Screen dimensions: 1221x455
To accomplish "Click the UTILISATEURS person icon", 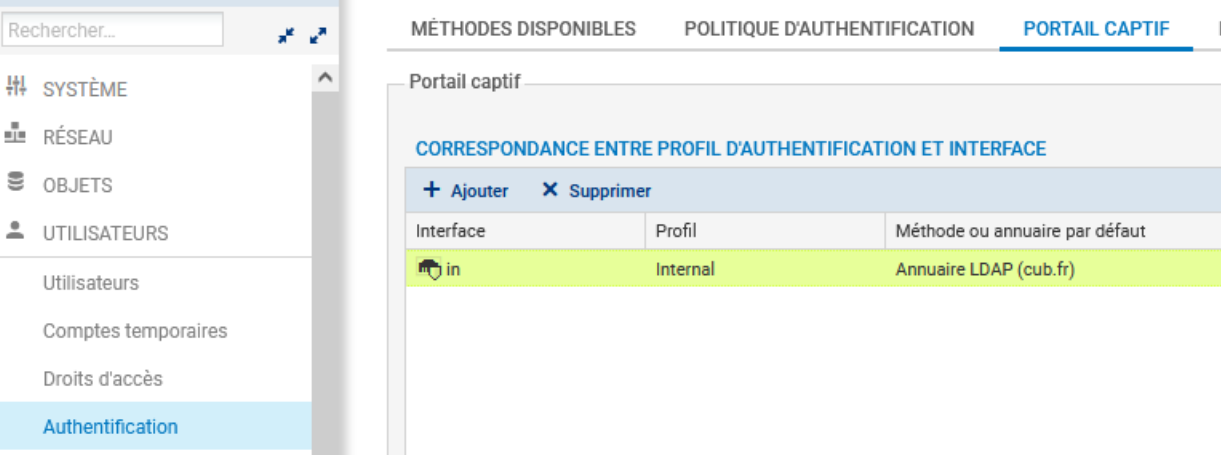I will pos(15,233).
